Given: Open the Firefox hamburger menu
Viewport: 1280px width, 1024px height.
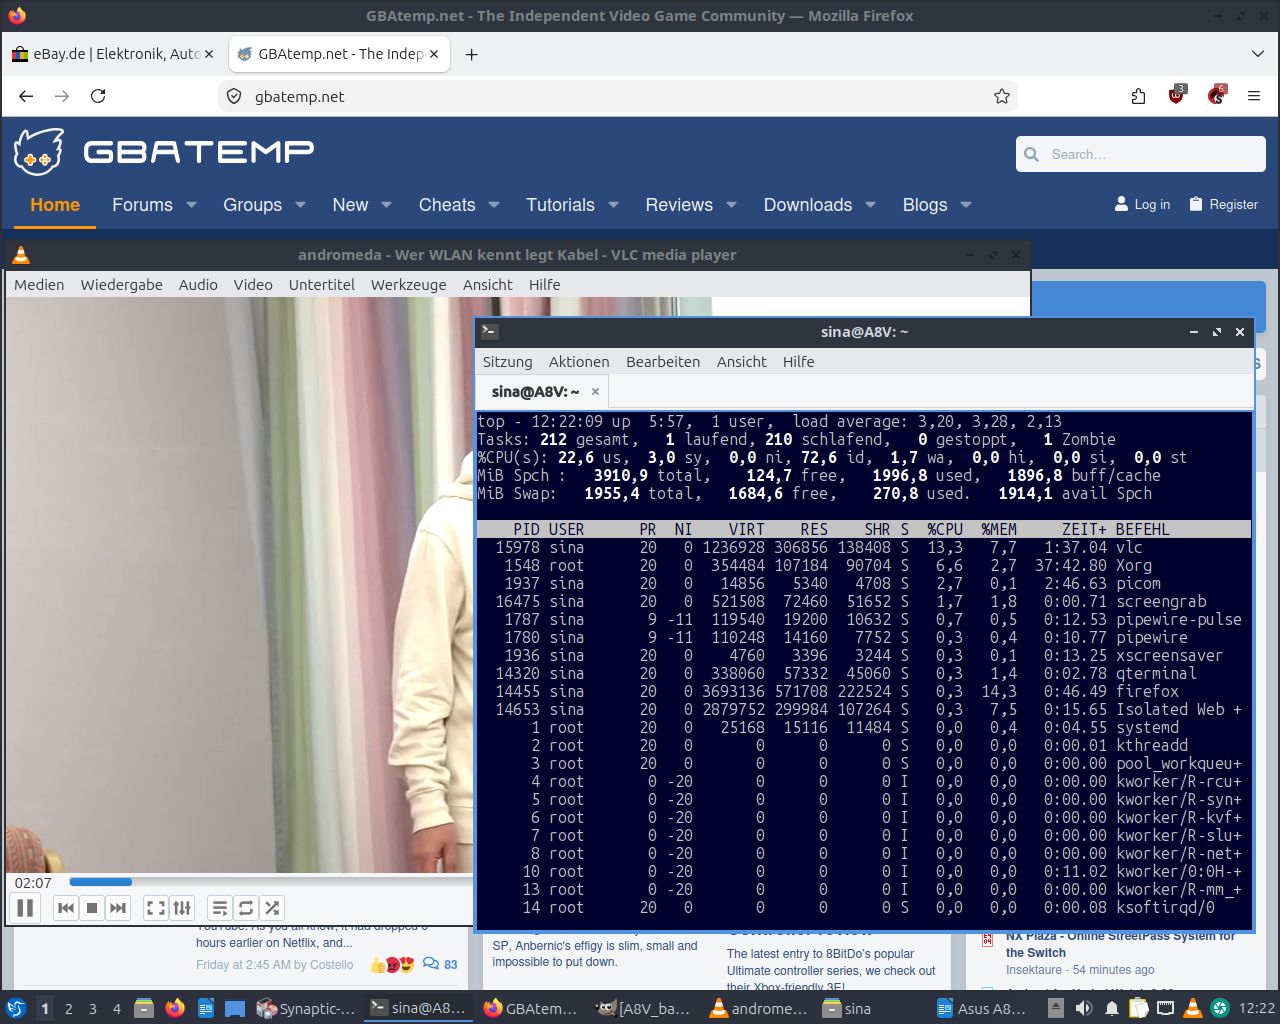Looking at the screenshot, I should coord(1254,96).
